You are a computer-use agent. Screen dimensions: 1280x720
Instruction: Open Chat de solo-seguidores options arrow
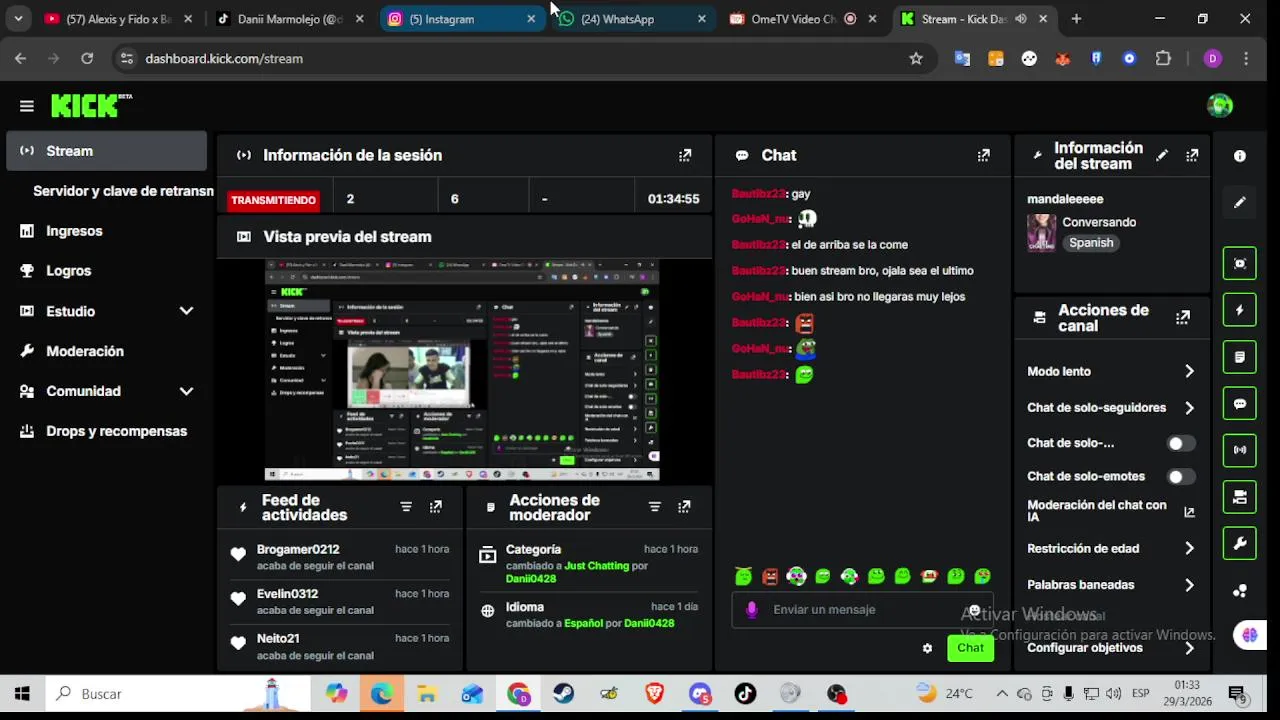(1189, 408)
